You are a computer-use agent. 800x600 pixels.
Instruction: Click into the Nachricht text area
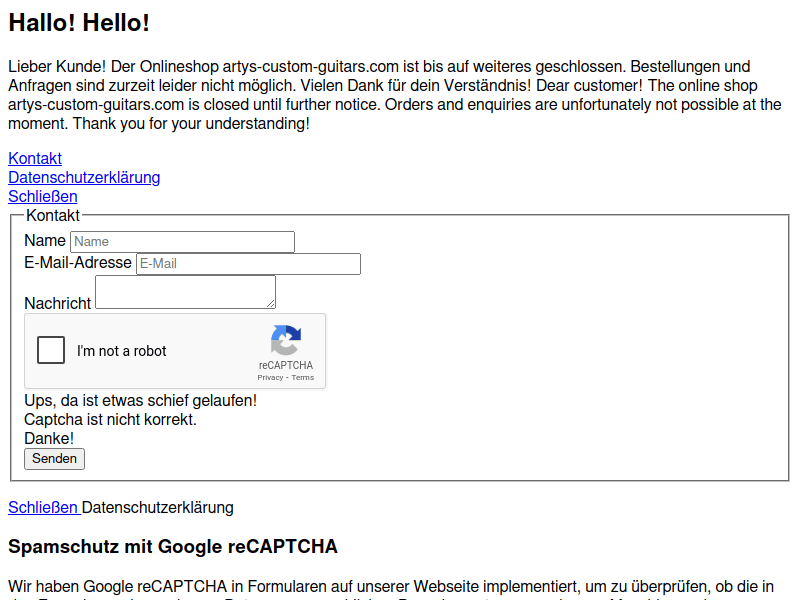[x=184, y=292]
